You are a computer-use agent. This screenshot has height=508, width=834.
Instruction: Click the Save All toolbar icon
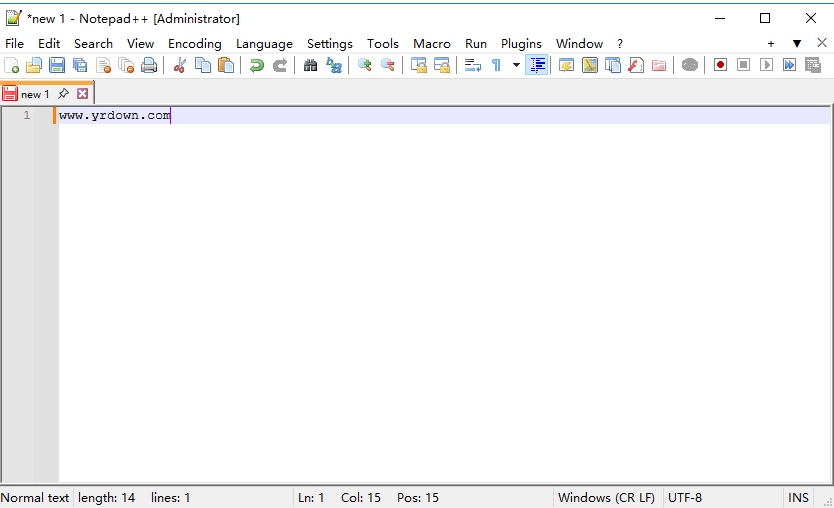[80, 65]
